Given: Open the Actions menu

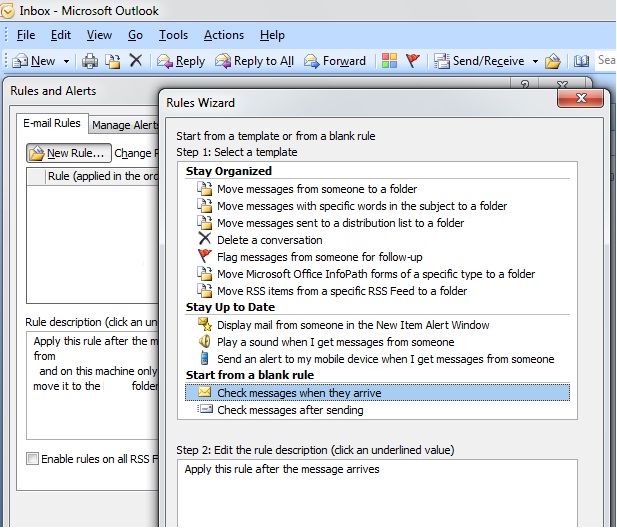Looking at the screenshot, I should 223,35.
